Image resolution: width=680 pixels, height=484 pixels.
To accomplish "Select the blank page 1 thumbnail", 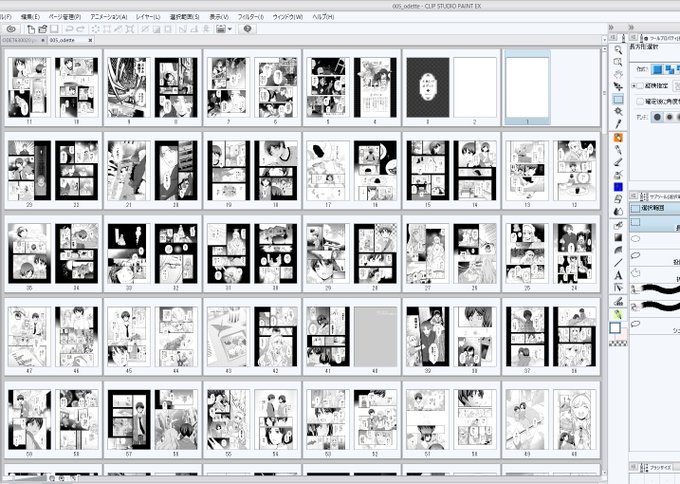I will point(528,88).
